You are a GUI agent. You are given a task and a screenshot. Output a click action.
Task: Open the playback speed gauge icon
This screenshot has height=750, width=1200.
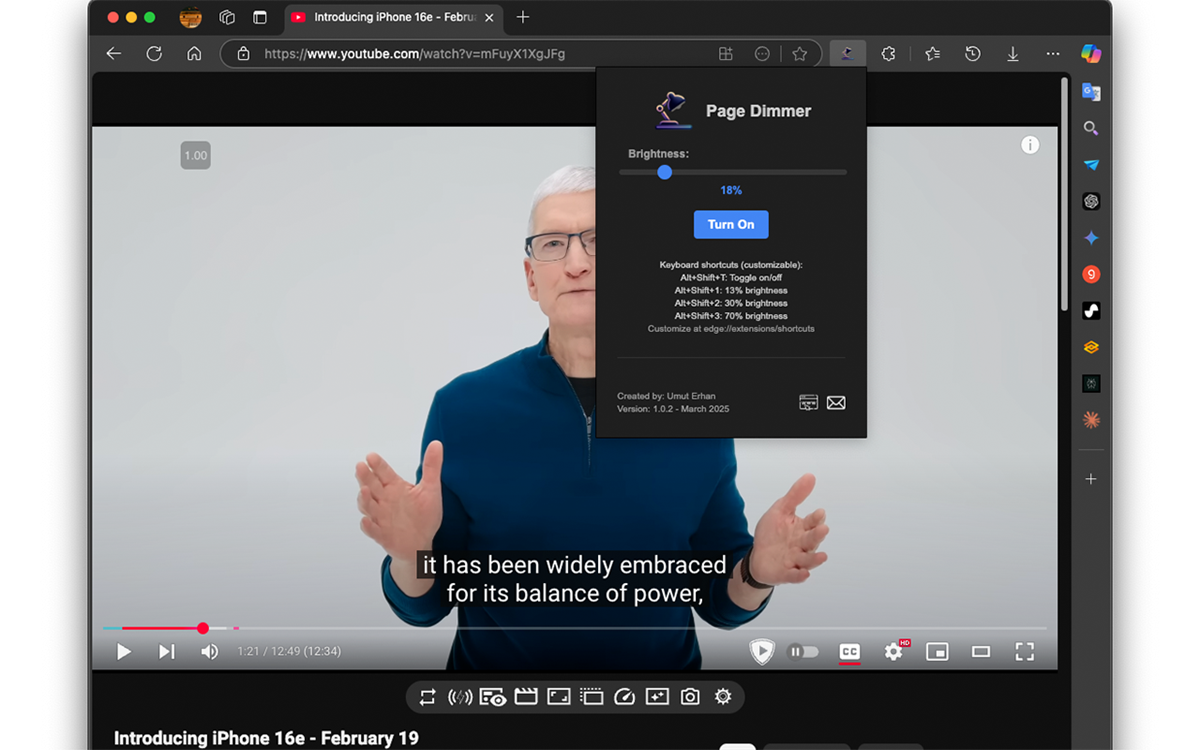click(624, 697)
